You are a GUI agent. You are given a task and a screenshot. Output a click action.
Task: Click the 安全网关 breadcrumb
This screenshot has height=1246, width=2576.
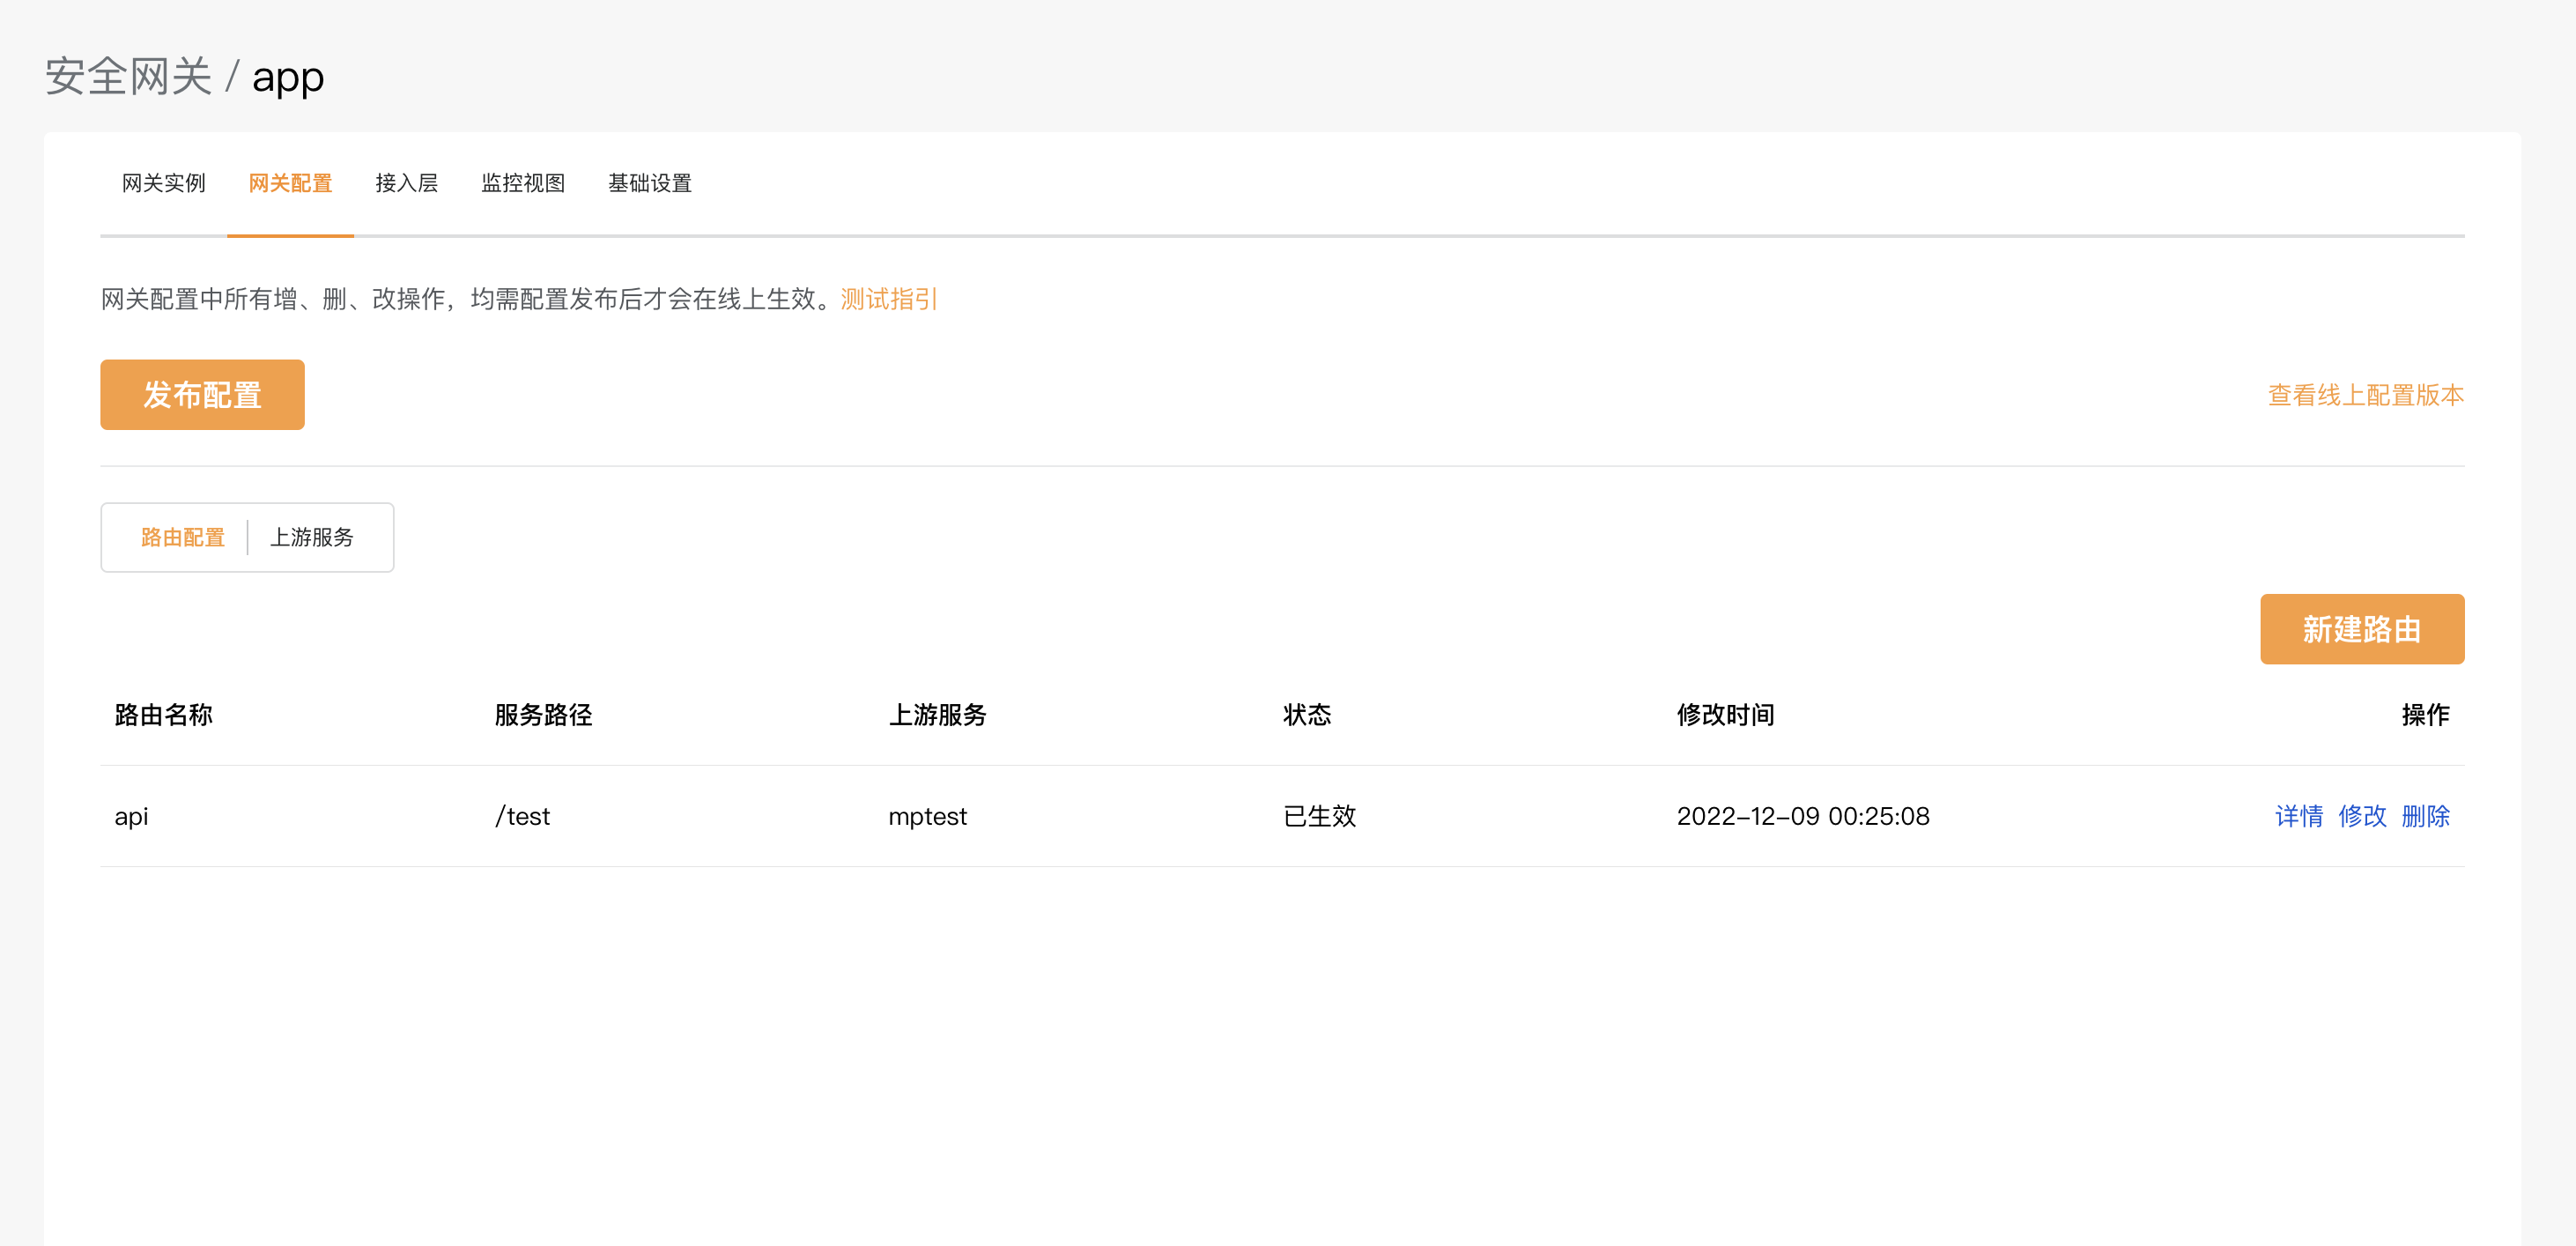click(128, 77)
